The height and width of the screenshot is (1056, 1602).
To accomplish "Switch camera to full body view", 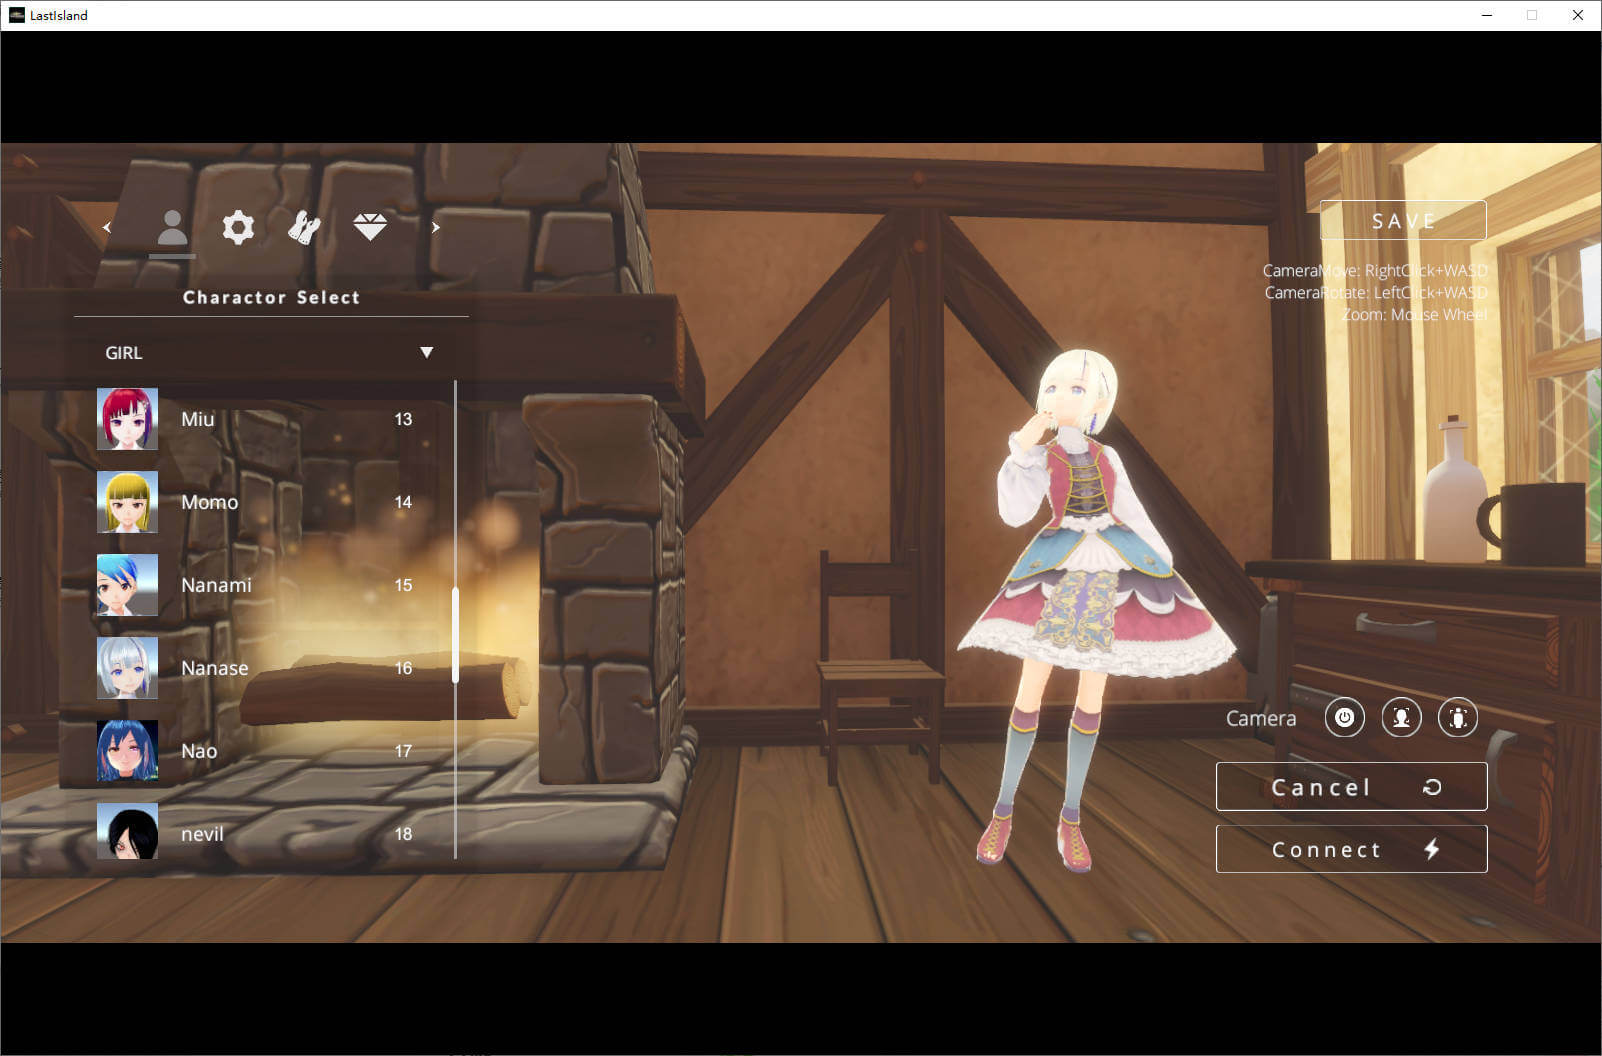I will pyautogui.click(x=1458, y=718).
